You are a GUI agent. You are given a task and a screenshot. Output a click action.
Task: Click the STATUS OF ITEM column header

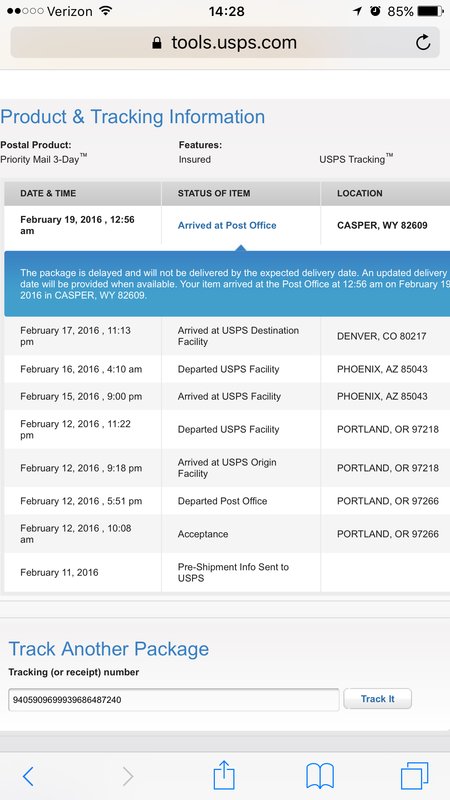coord(214,193)
